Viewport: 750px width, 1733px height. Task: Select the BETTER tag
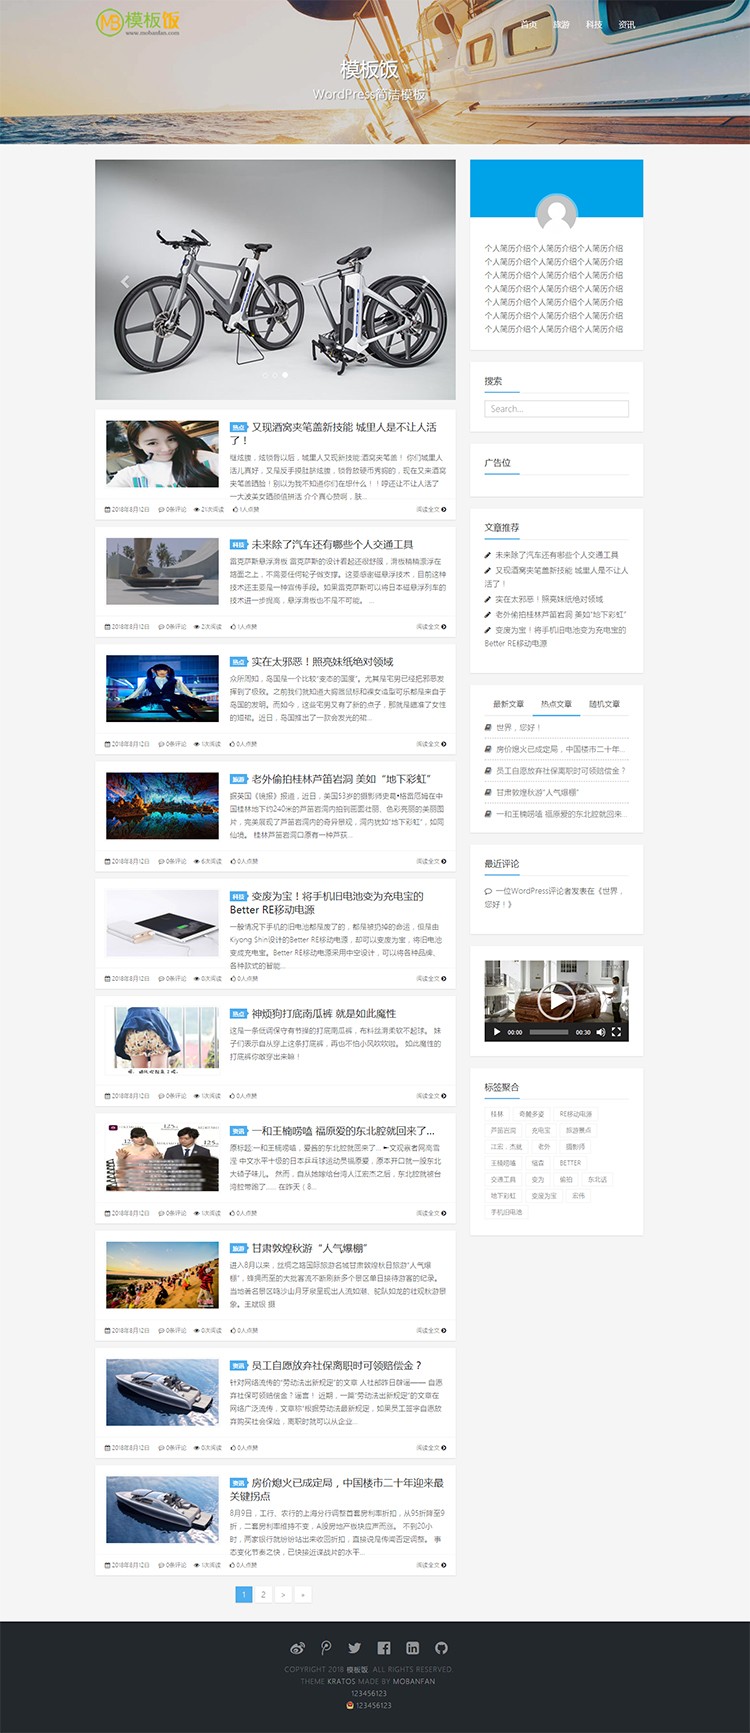point(570,1163)
